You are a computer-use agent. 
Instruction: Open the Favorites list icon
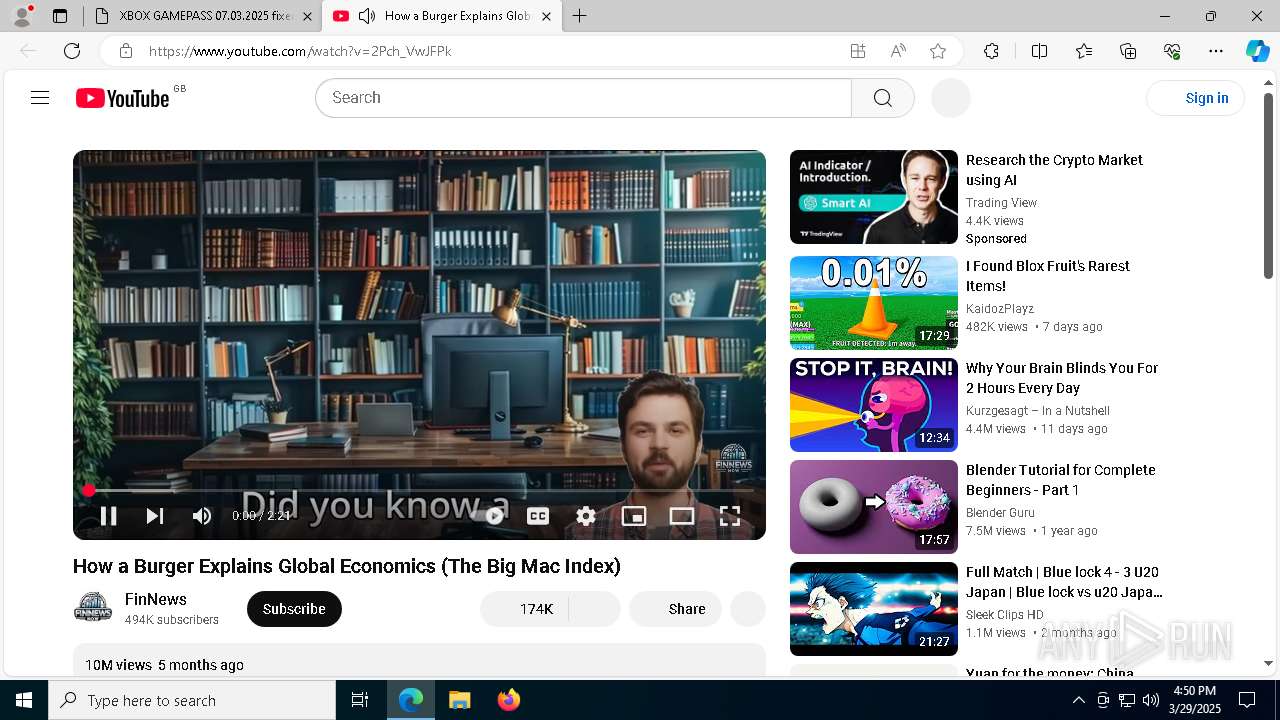[1084, 51]
